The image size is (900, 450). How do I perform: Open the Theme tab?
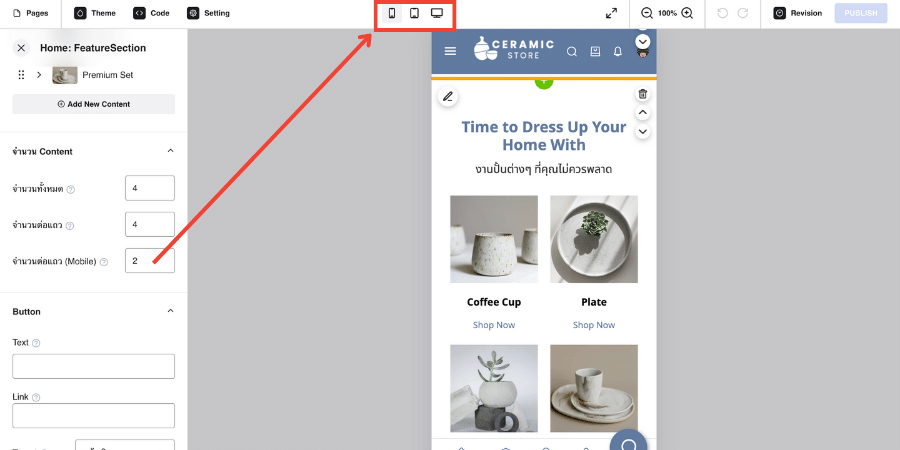[x=95, y=13]
